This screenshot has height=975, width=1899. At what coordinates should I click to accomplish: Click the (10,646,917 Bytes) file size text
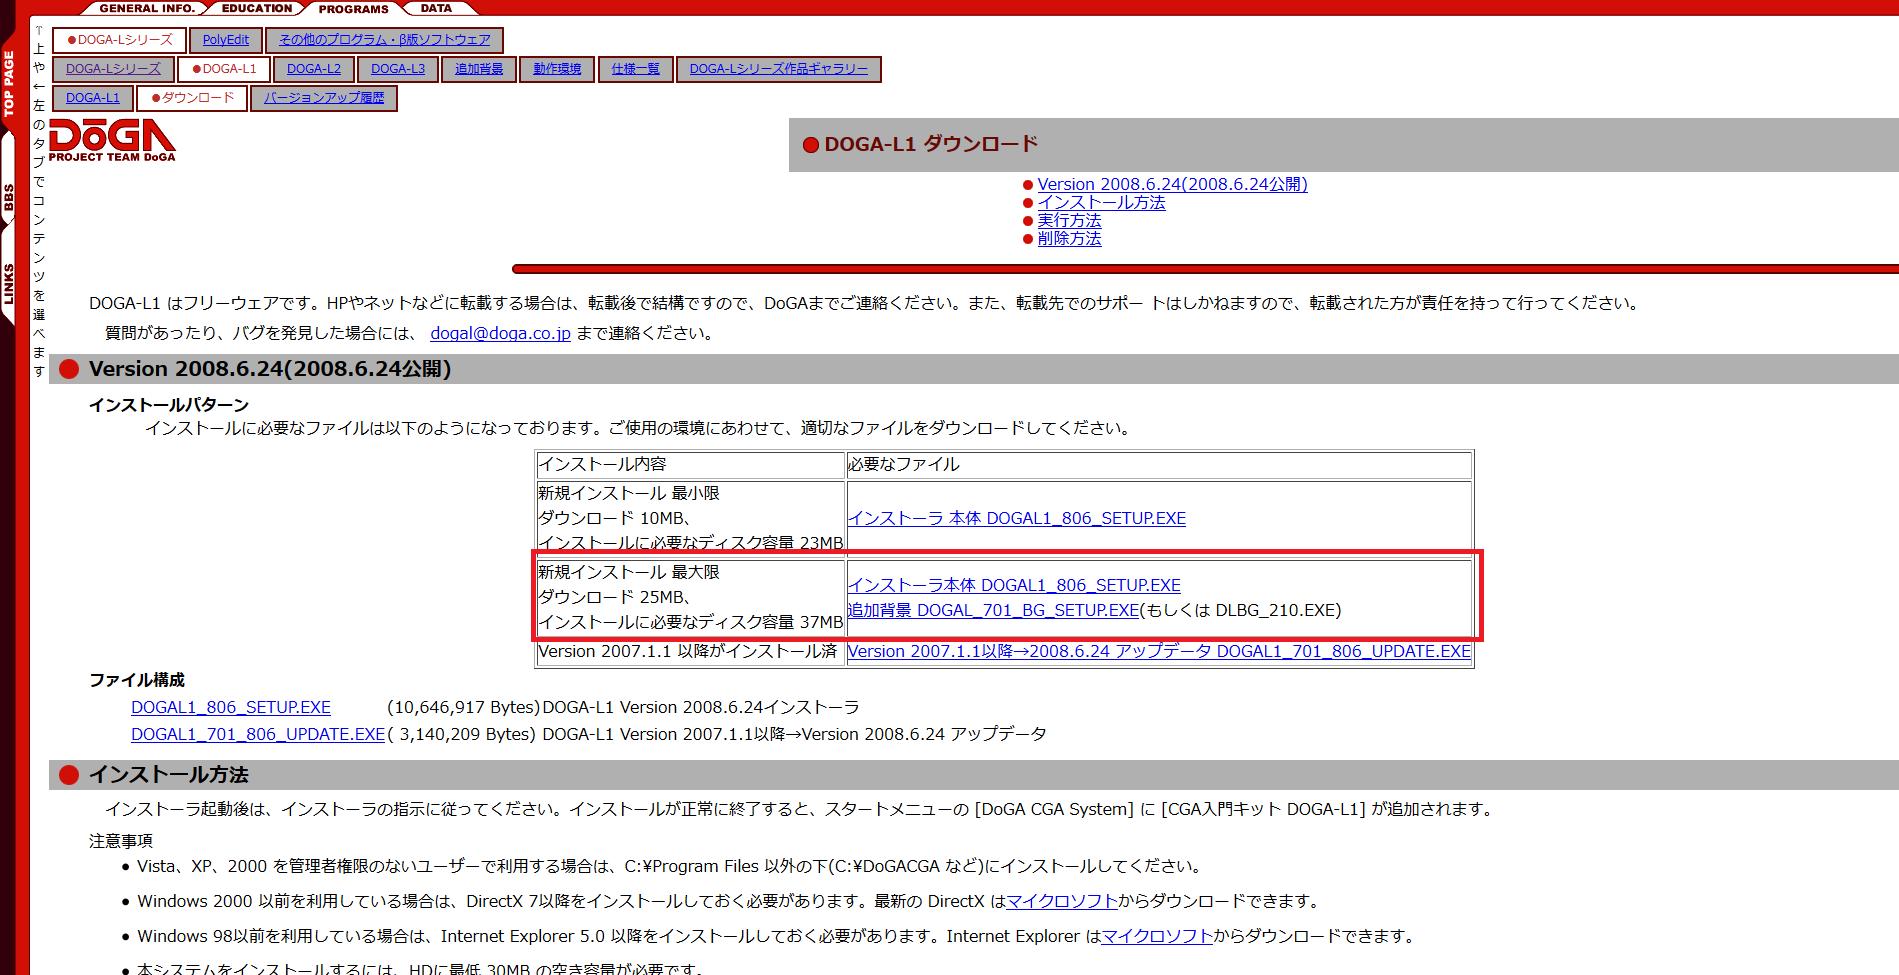click(x=463, y=707)
